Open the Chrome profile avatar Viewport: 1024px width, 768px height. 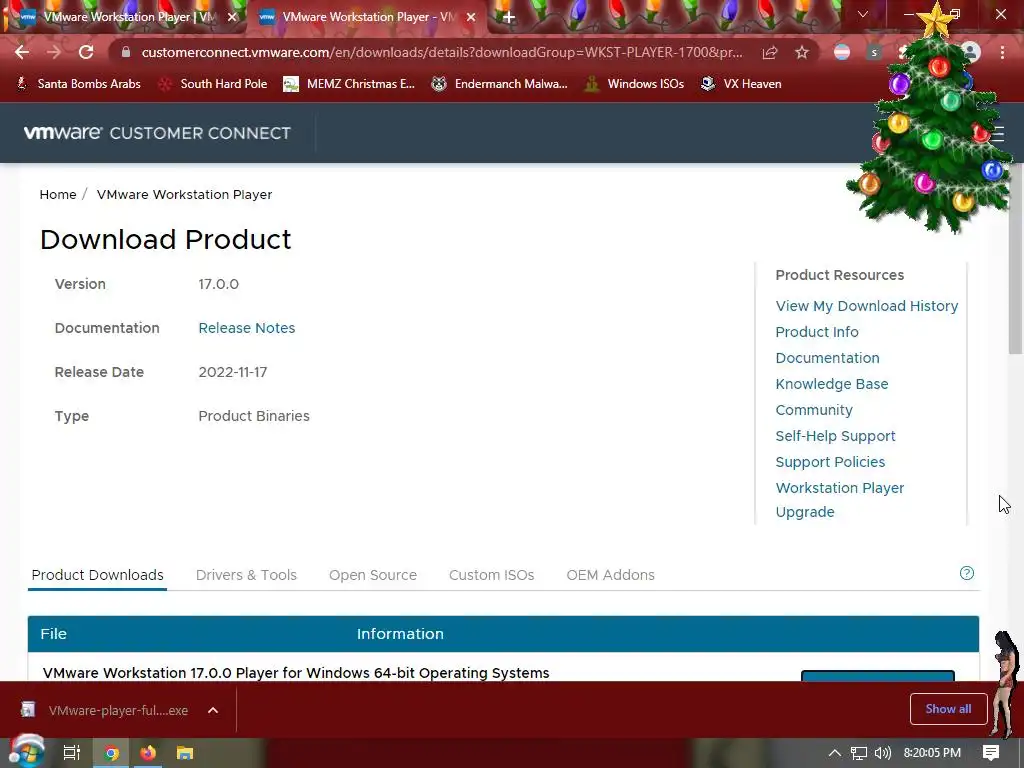tap(971, 52)
